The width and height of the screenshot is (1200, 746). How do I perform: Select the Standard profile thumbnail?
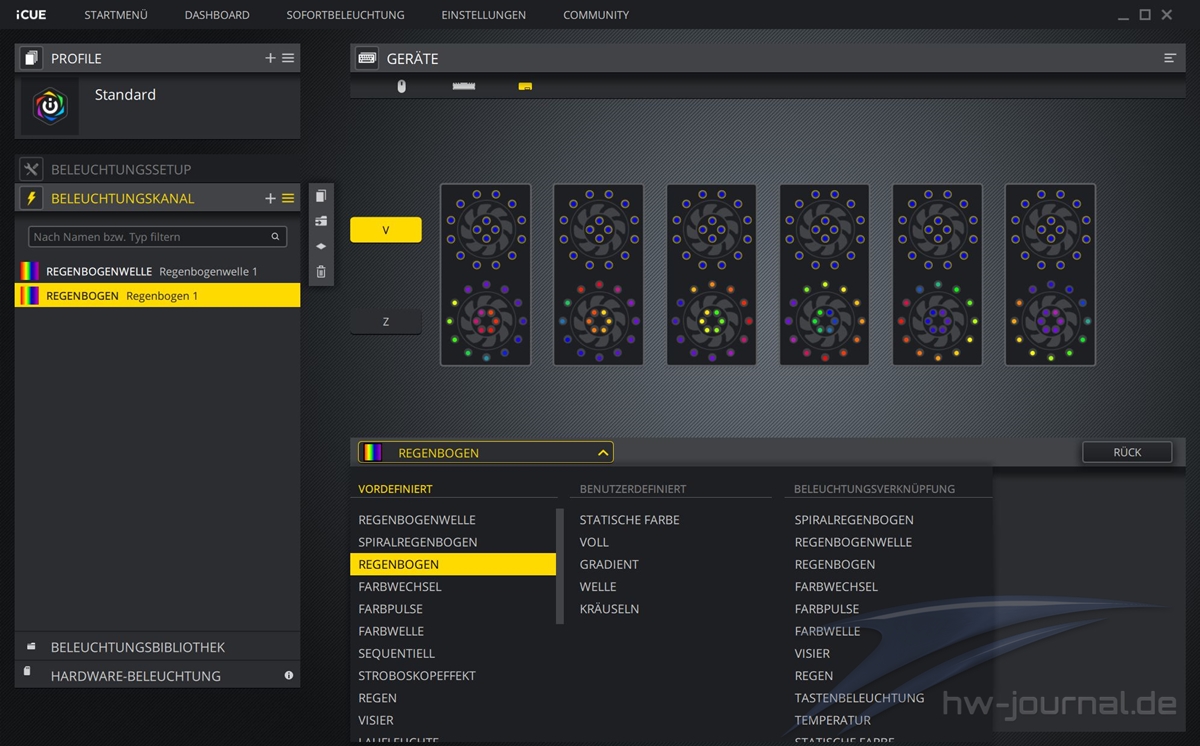tap(49, 106)
